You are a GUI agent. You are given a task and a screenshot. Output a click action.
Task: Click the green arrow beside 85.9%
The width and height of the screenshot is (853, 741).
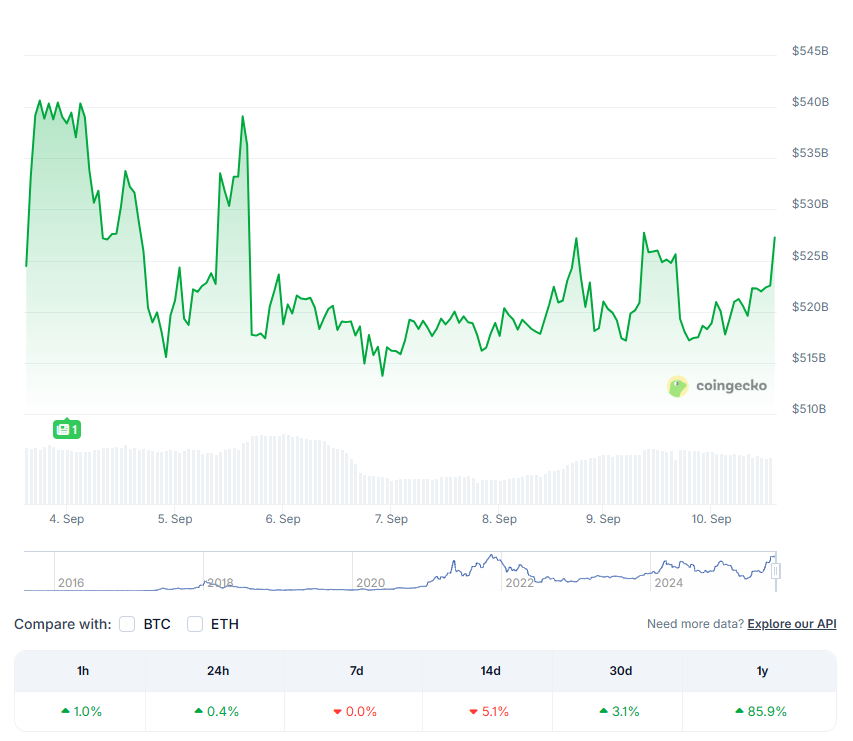[739, 711]
